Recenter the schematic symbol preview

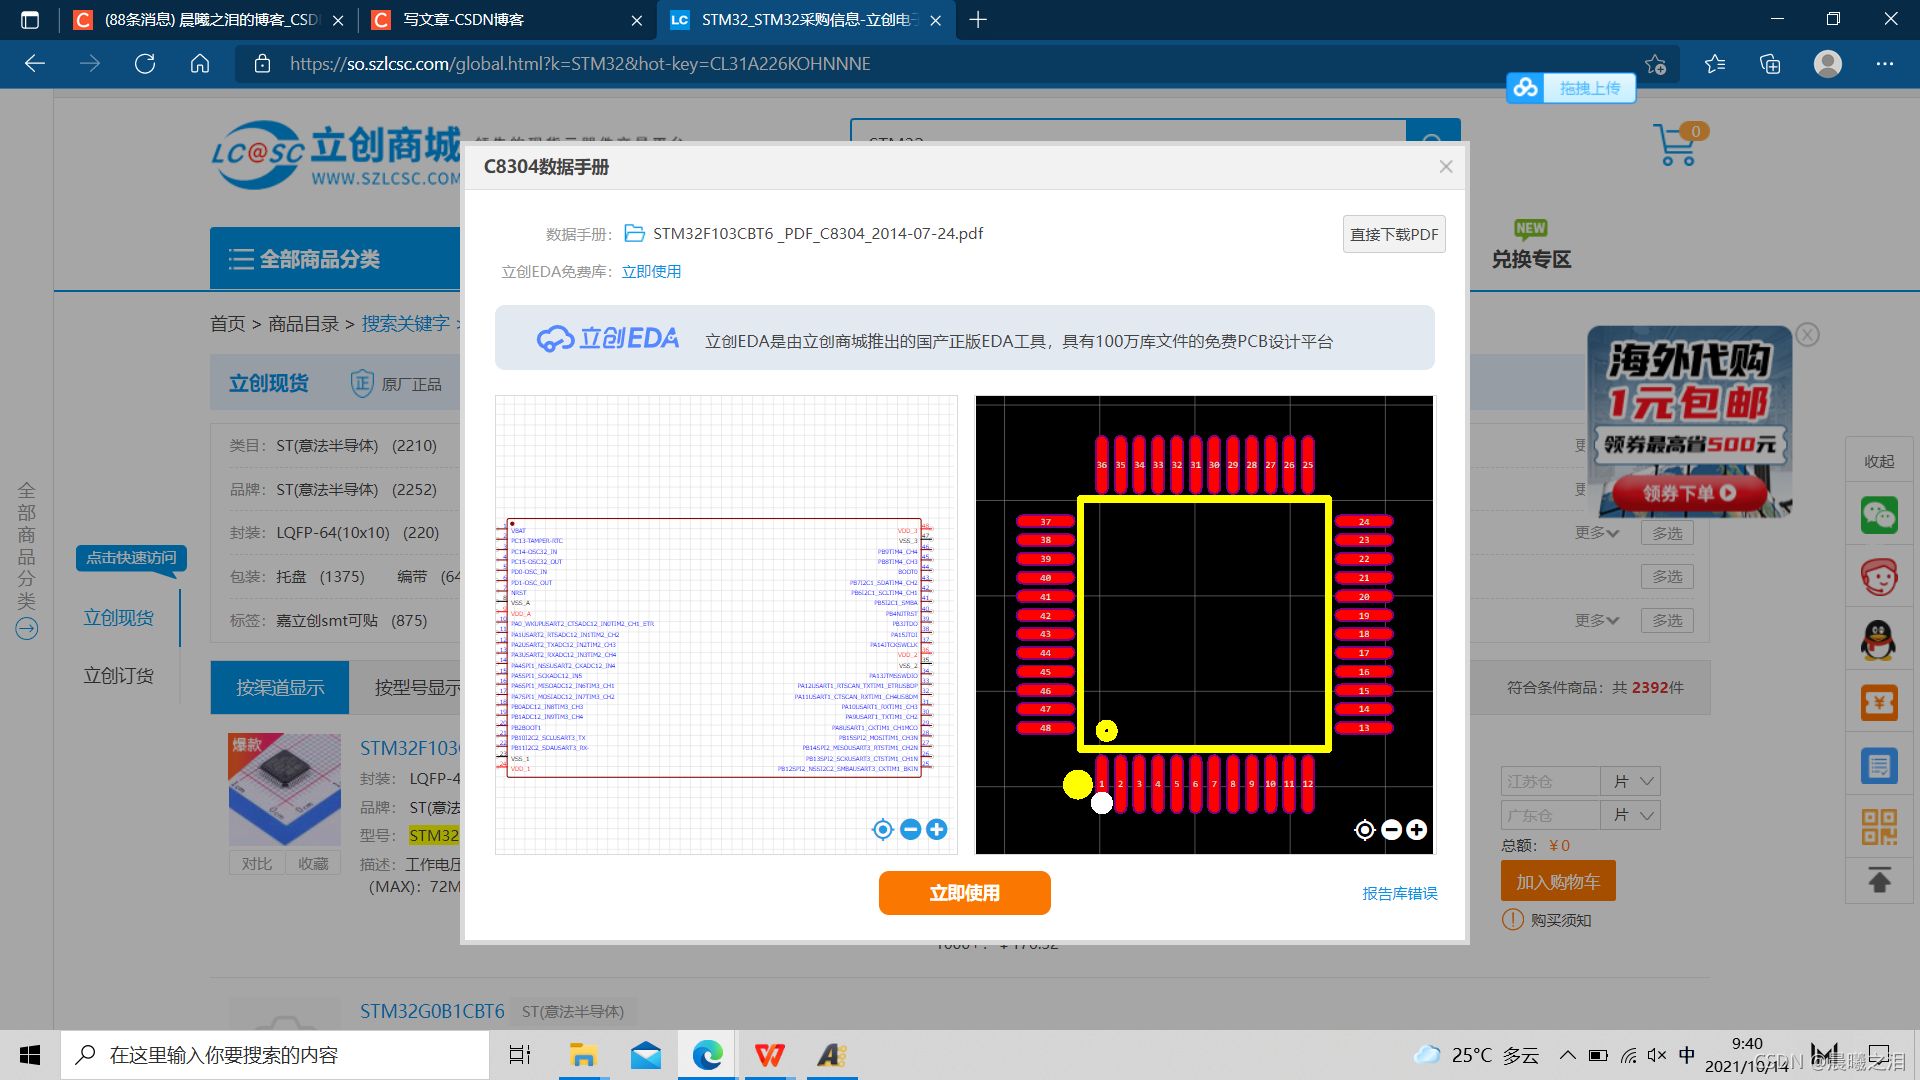click(883, 829)
